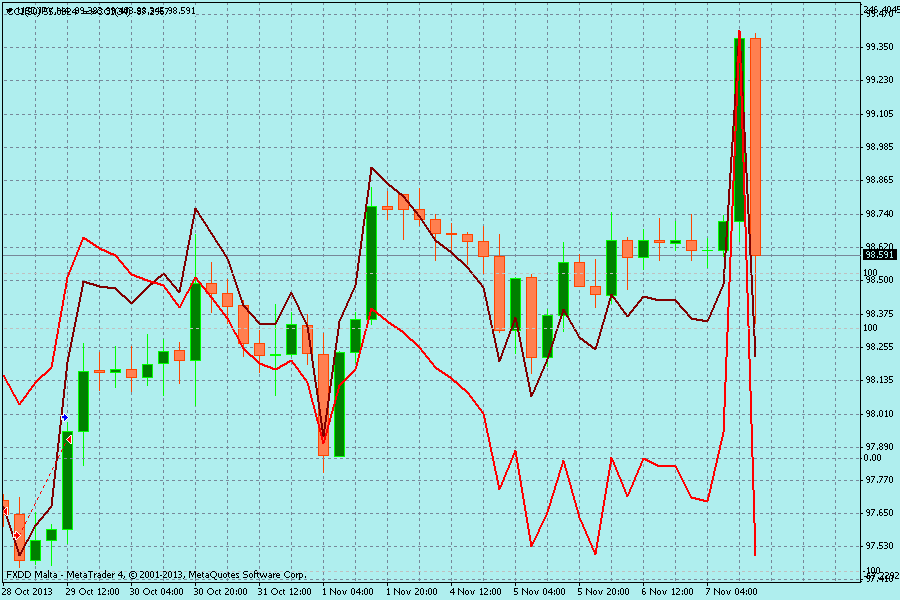This screenshot has width=900, height=600.
Task: Click the 99.350 price scale label
Action: (878, 47)
